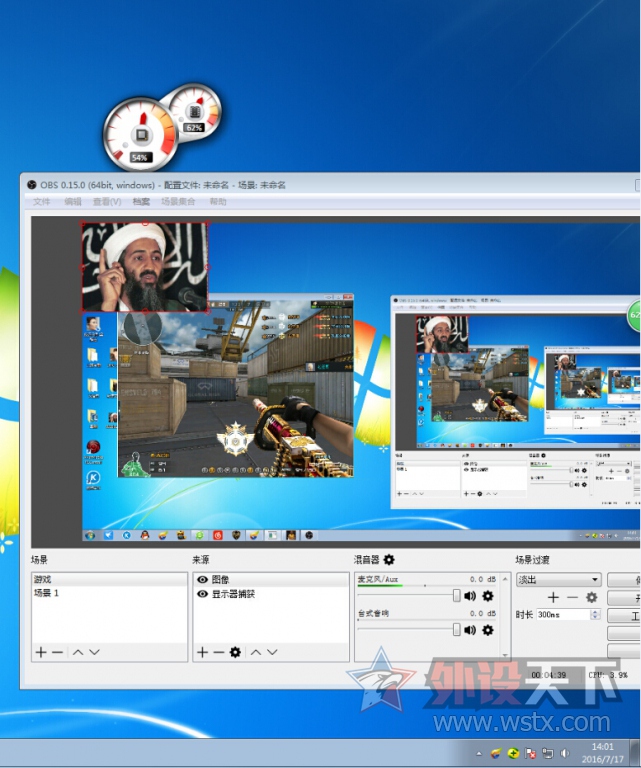Select the 显示器捕获 source row
This screenshot has width=641, height=768.
click(270, 594)
